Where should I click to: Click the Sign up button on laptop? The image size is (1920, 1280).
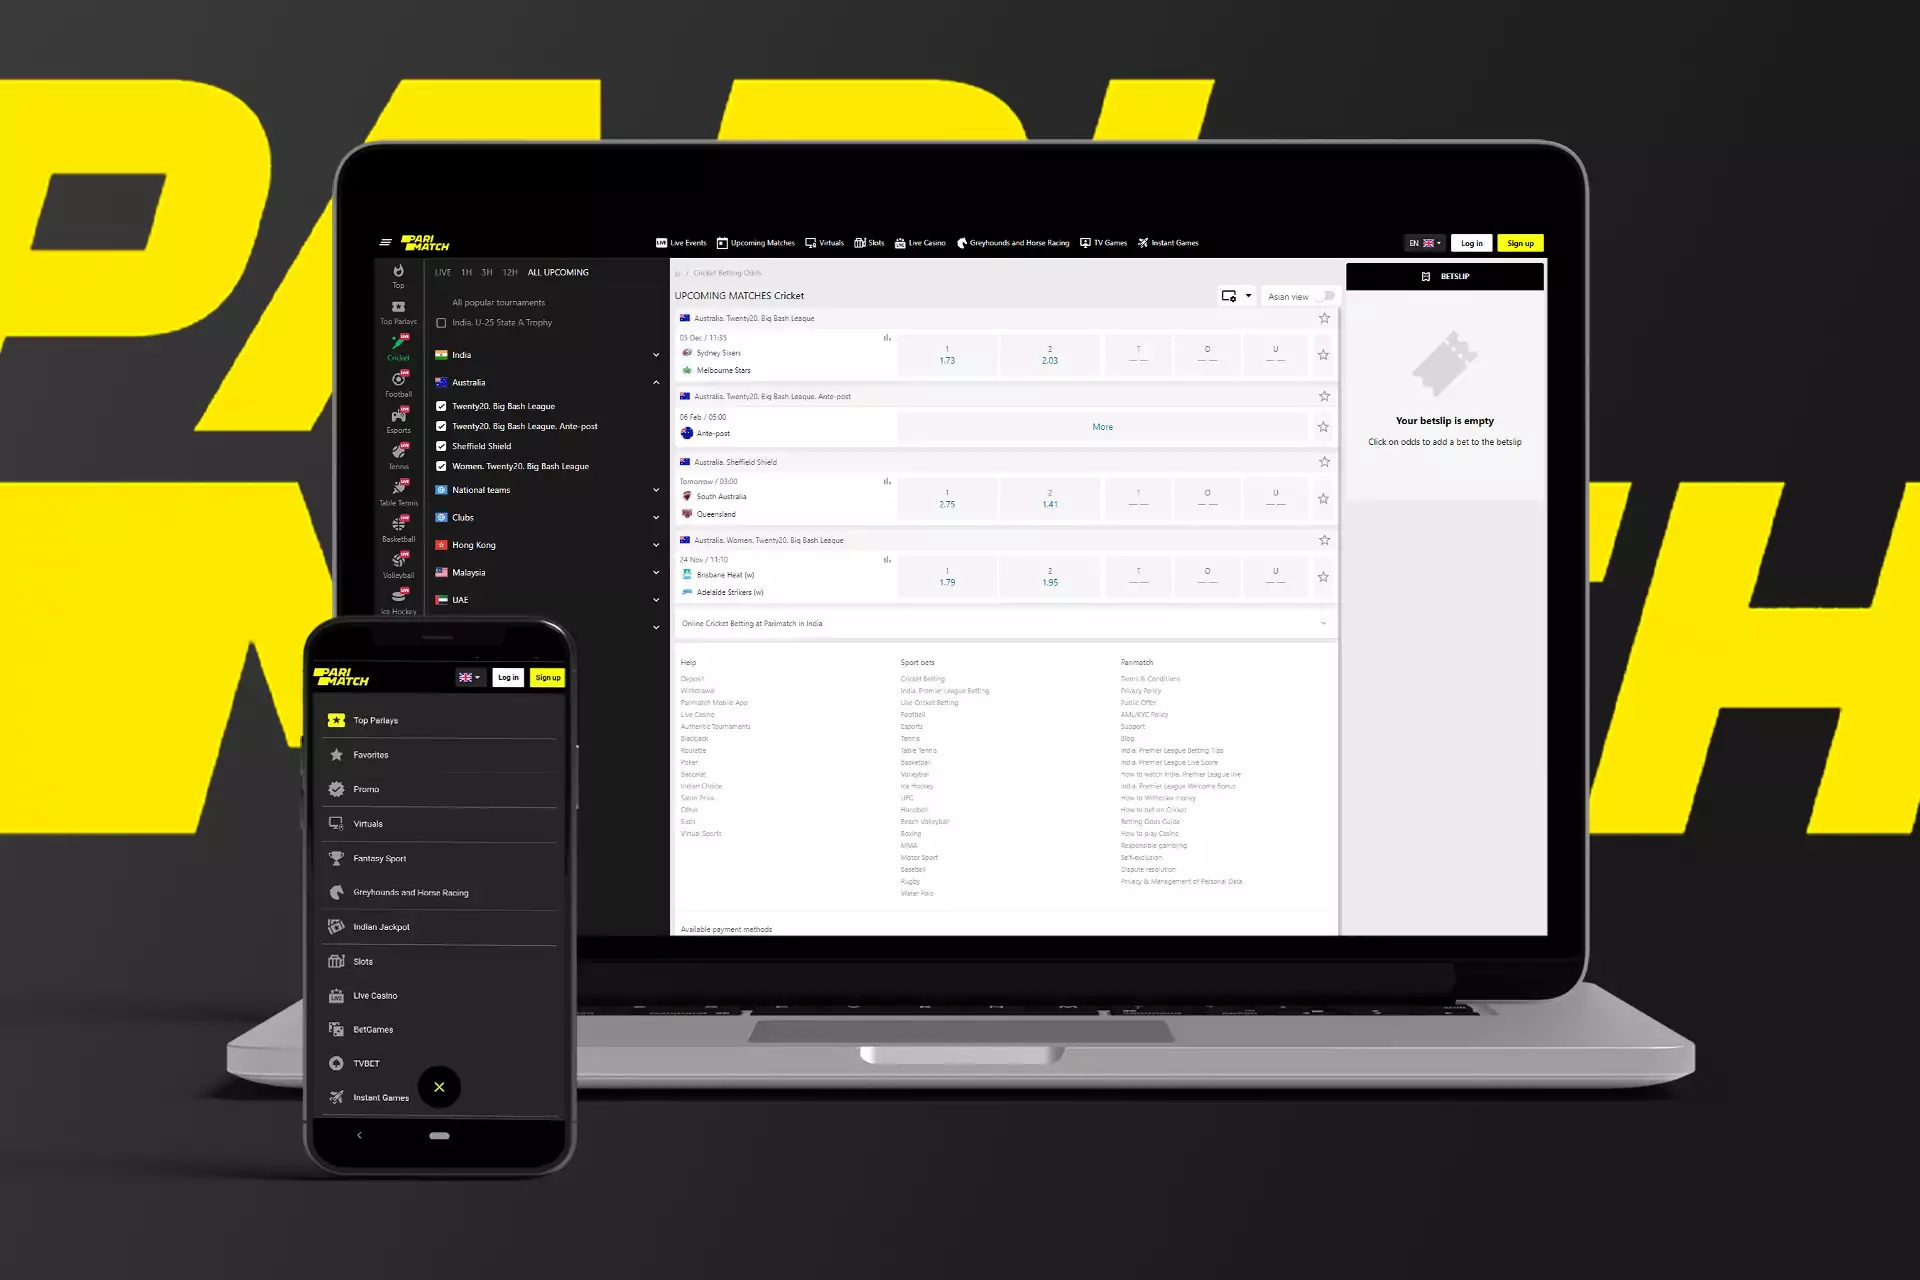coord(1521,243)
